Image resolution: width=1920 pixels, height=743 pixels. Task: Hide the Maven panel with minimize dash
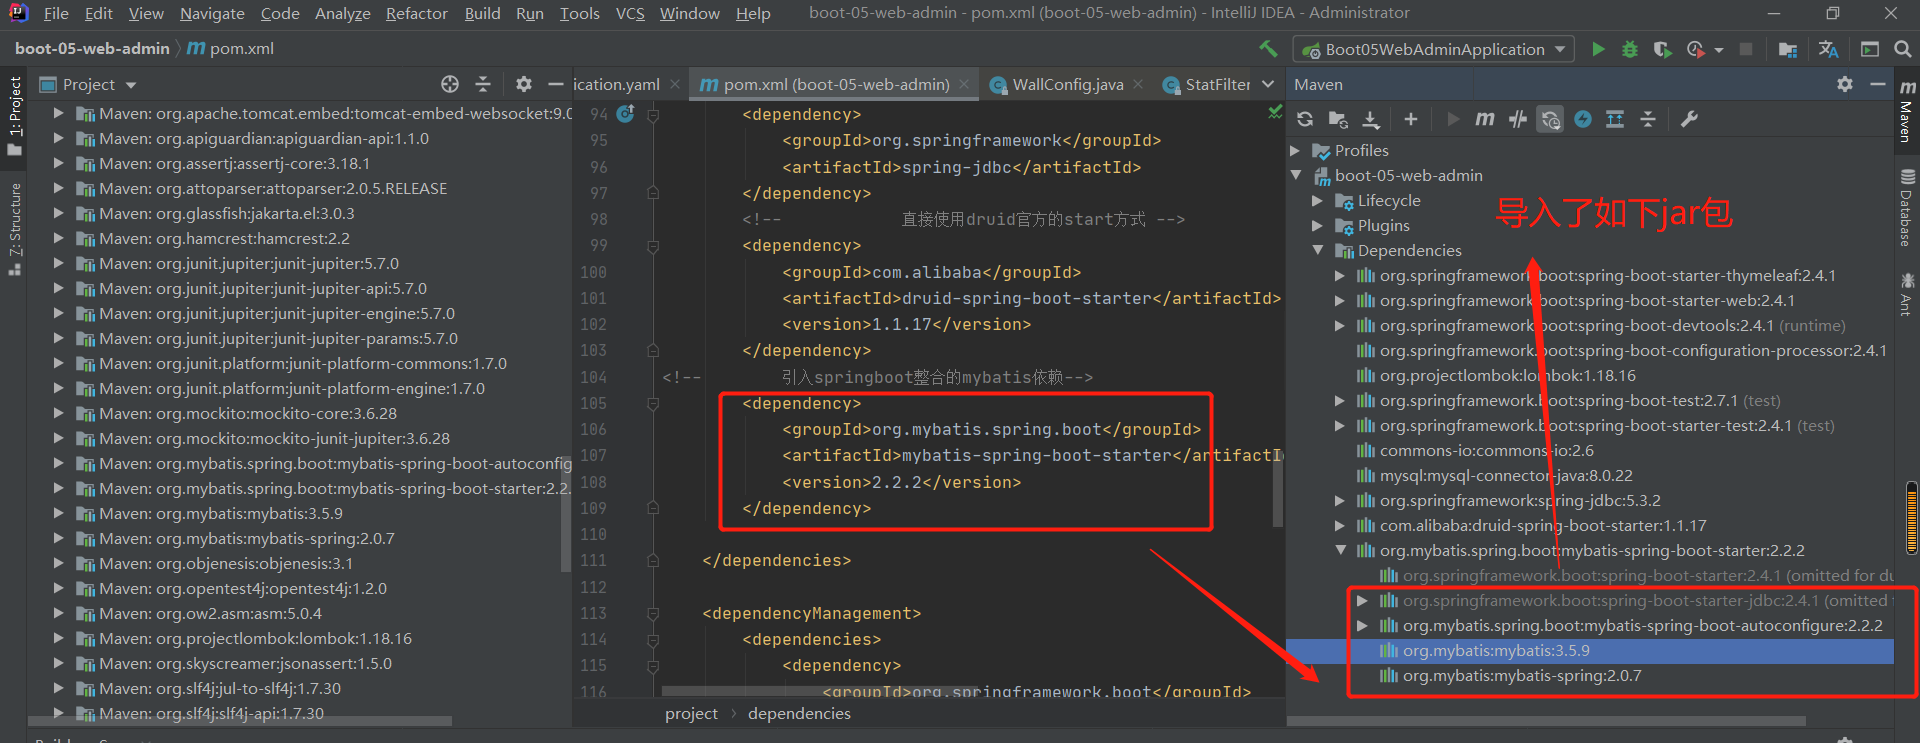1878,85
